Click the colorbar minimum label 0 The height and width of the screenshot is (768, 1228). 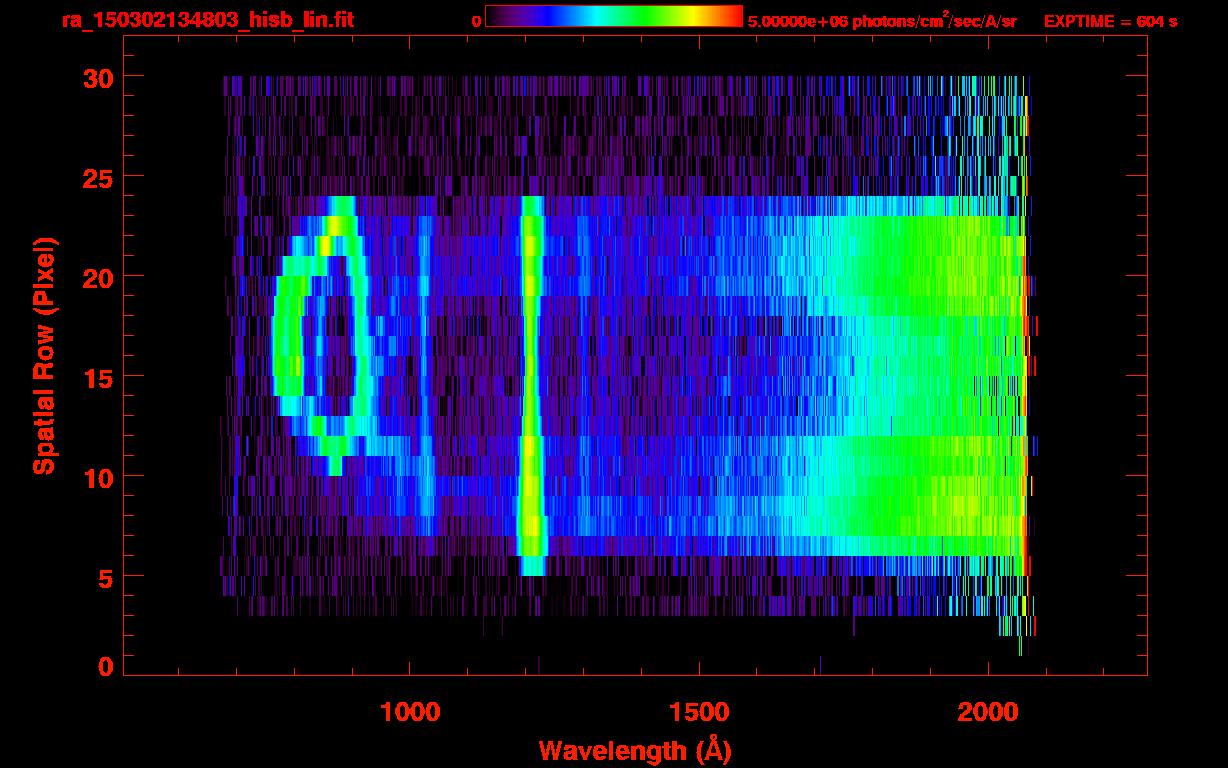click(476, 21)
